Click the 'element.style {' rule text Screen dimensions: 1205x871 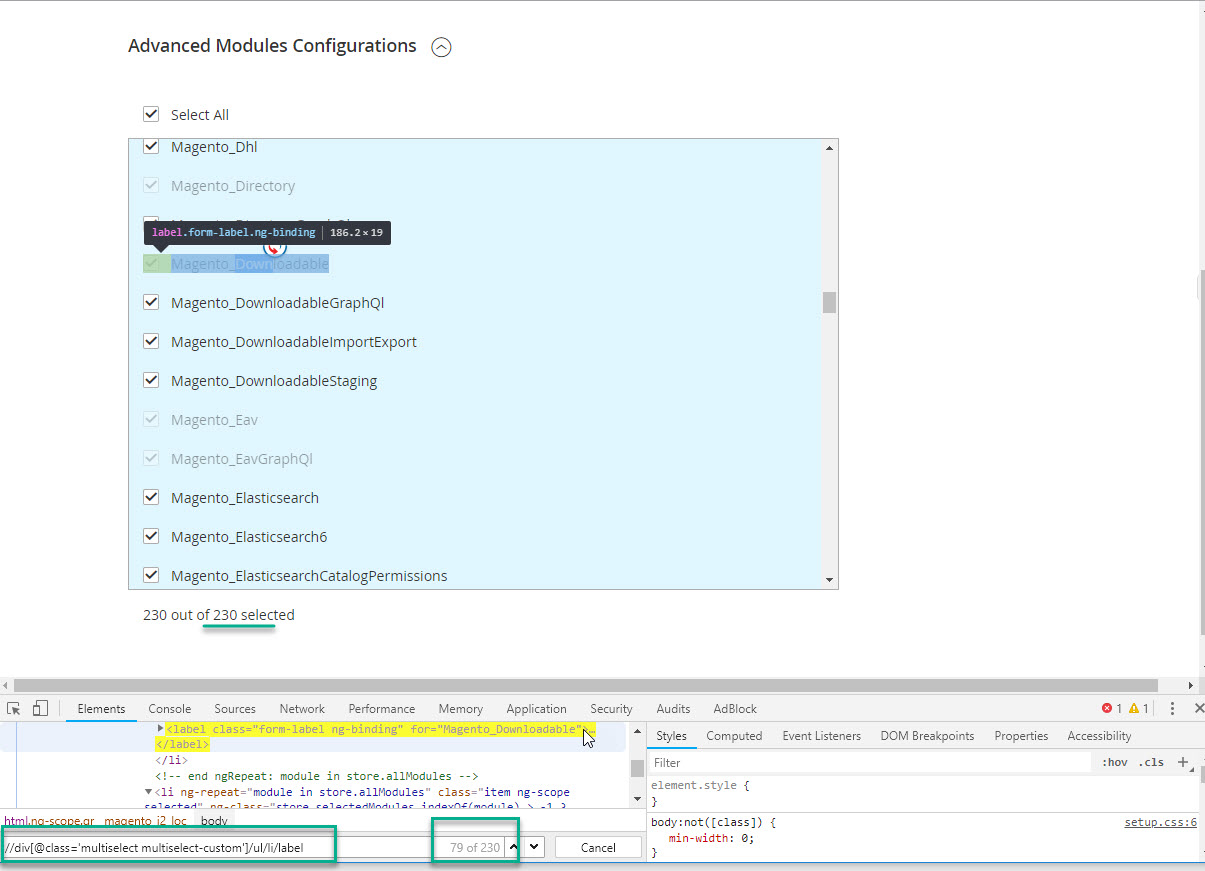[x=700, y=785]
